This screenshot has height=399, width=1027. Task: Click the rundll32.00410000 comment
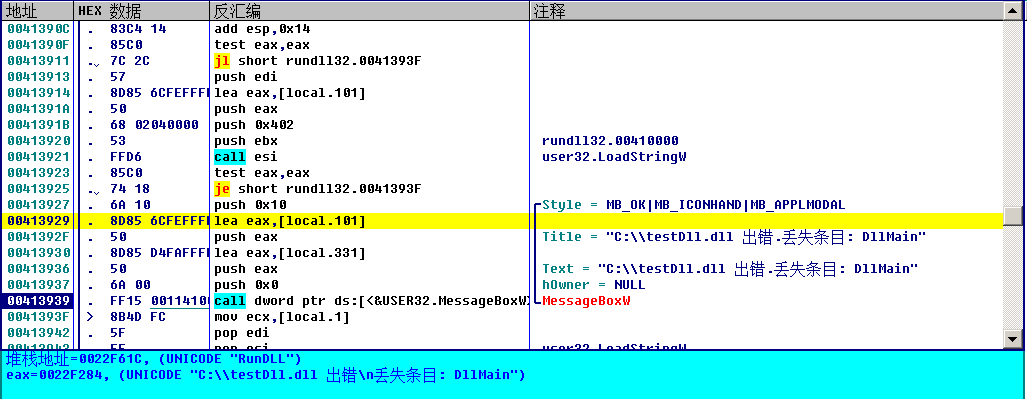click(x=610, y=141)
